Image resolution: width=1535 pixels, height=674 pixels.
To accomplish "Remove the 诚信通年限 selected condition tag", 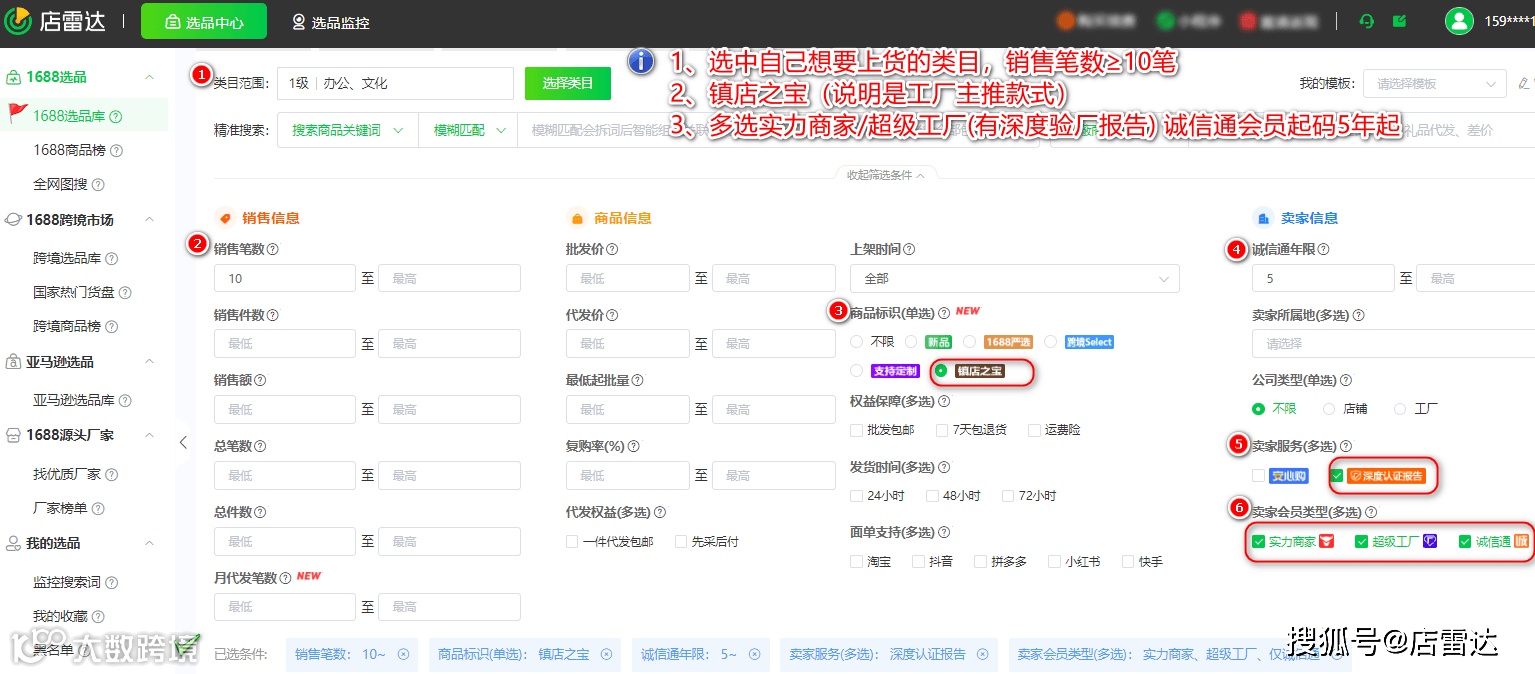I will tap(754, 654).
